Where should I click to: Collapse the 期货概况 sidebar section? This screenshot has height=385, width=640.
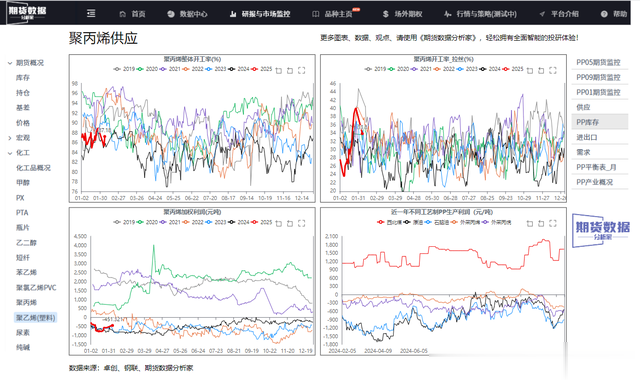click(10, 63)
